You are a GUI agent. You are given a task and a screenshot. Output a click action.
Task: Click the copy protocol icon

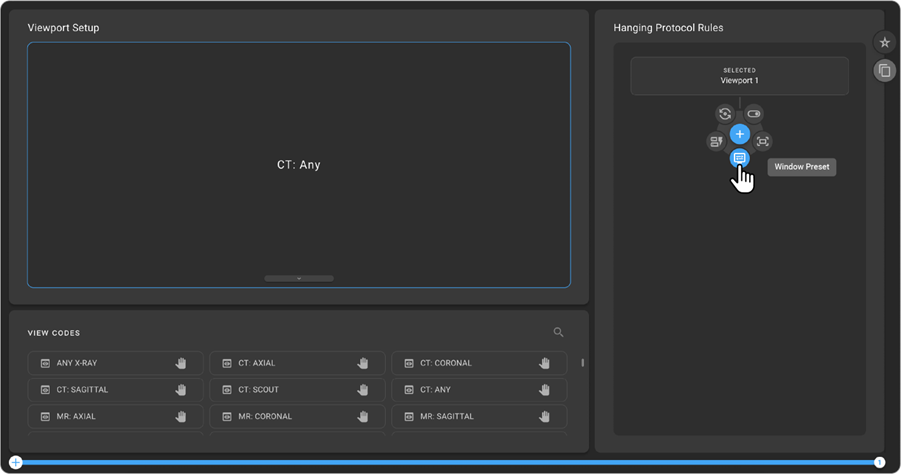click(x=884, y=70)
